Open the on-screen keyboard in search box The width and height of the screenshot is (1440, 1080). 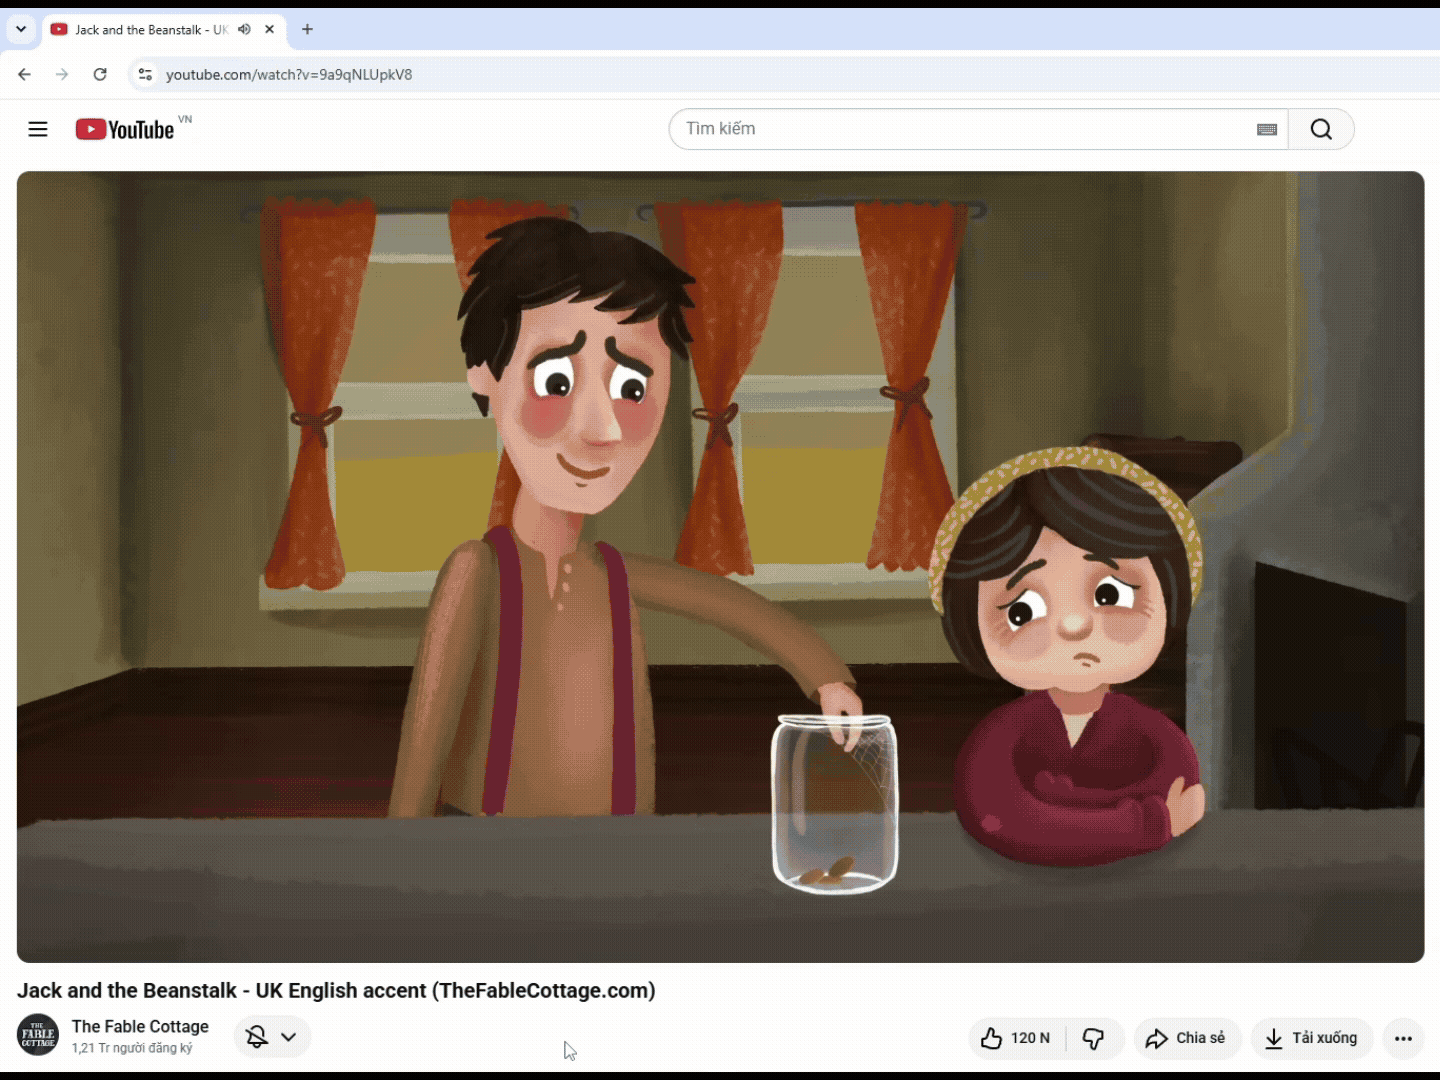tap(1267, 129)
